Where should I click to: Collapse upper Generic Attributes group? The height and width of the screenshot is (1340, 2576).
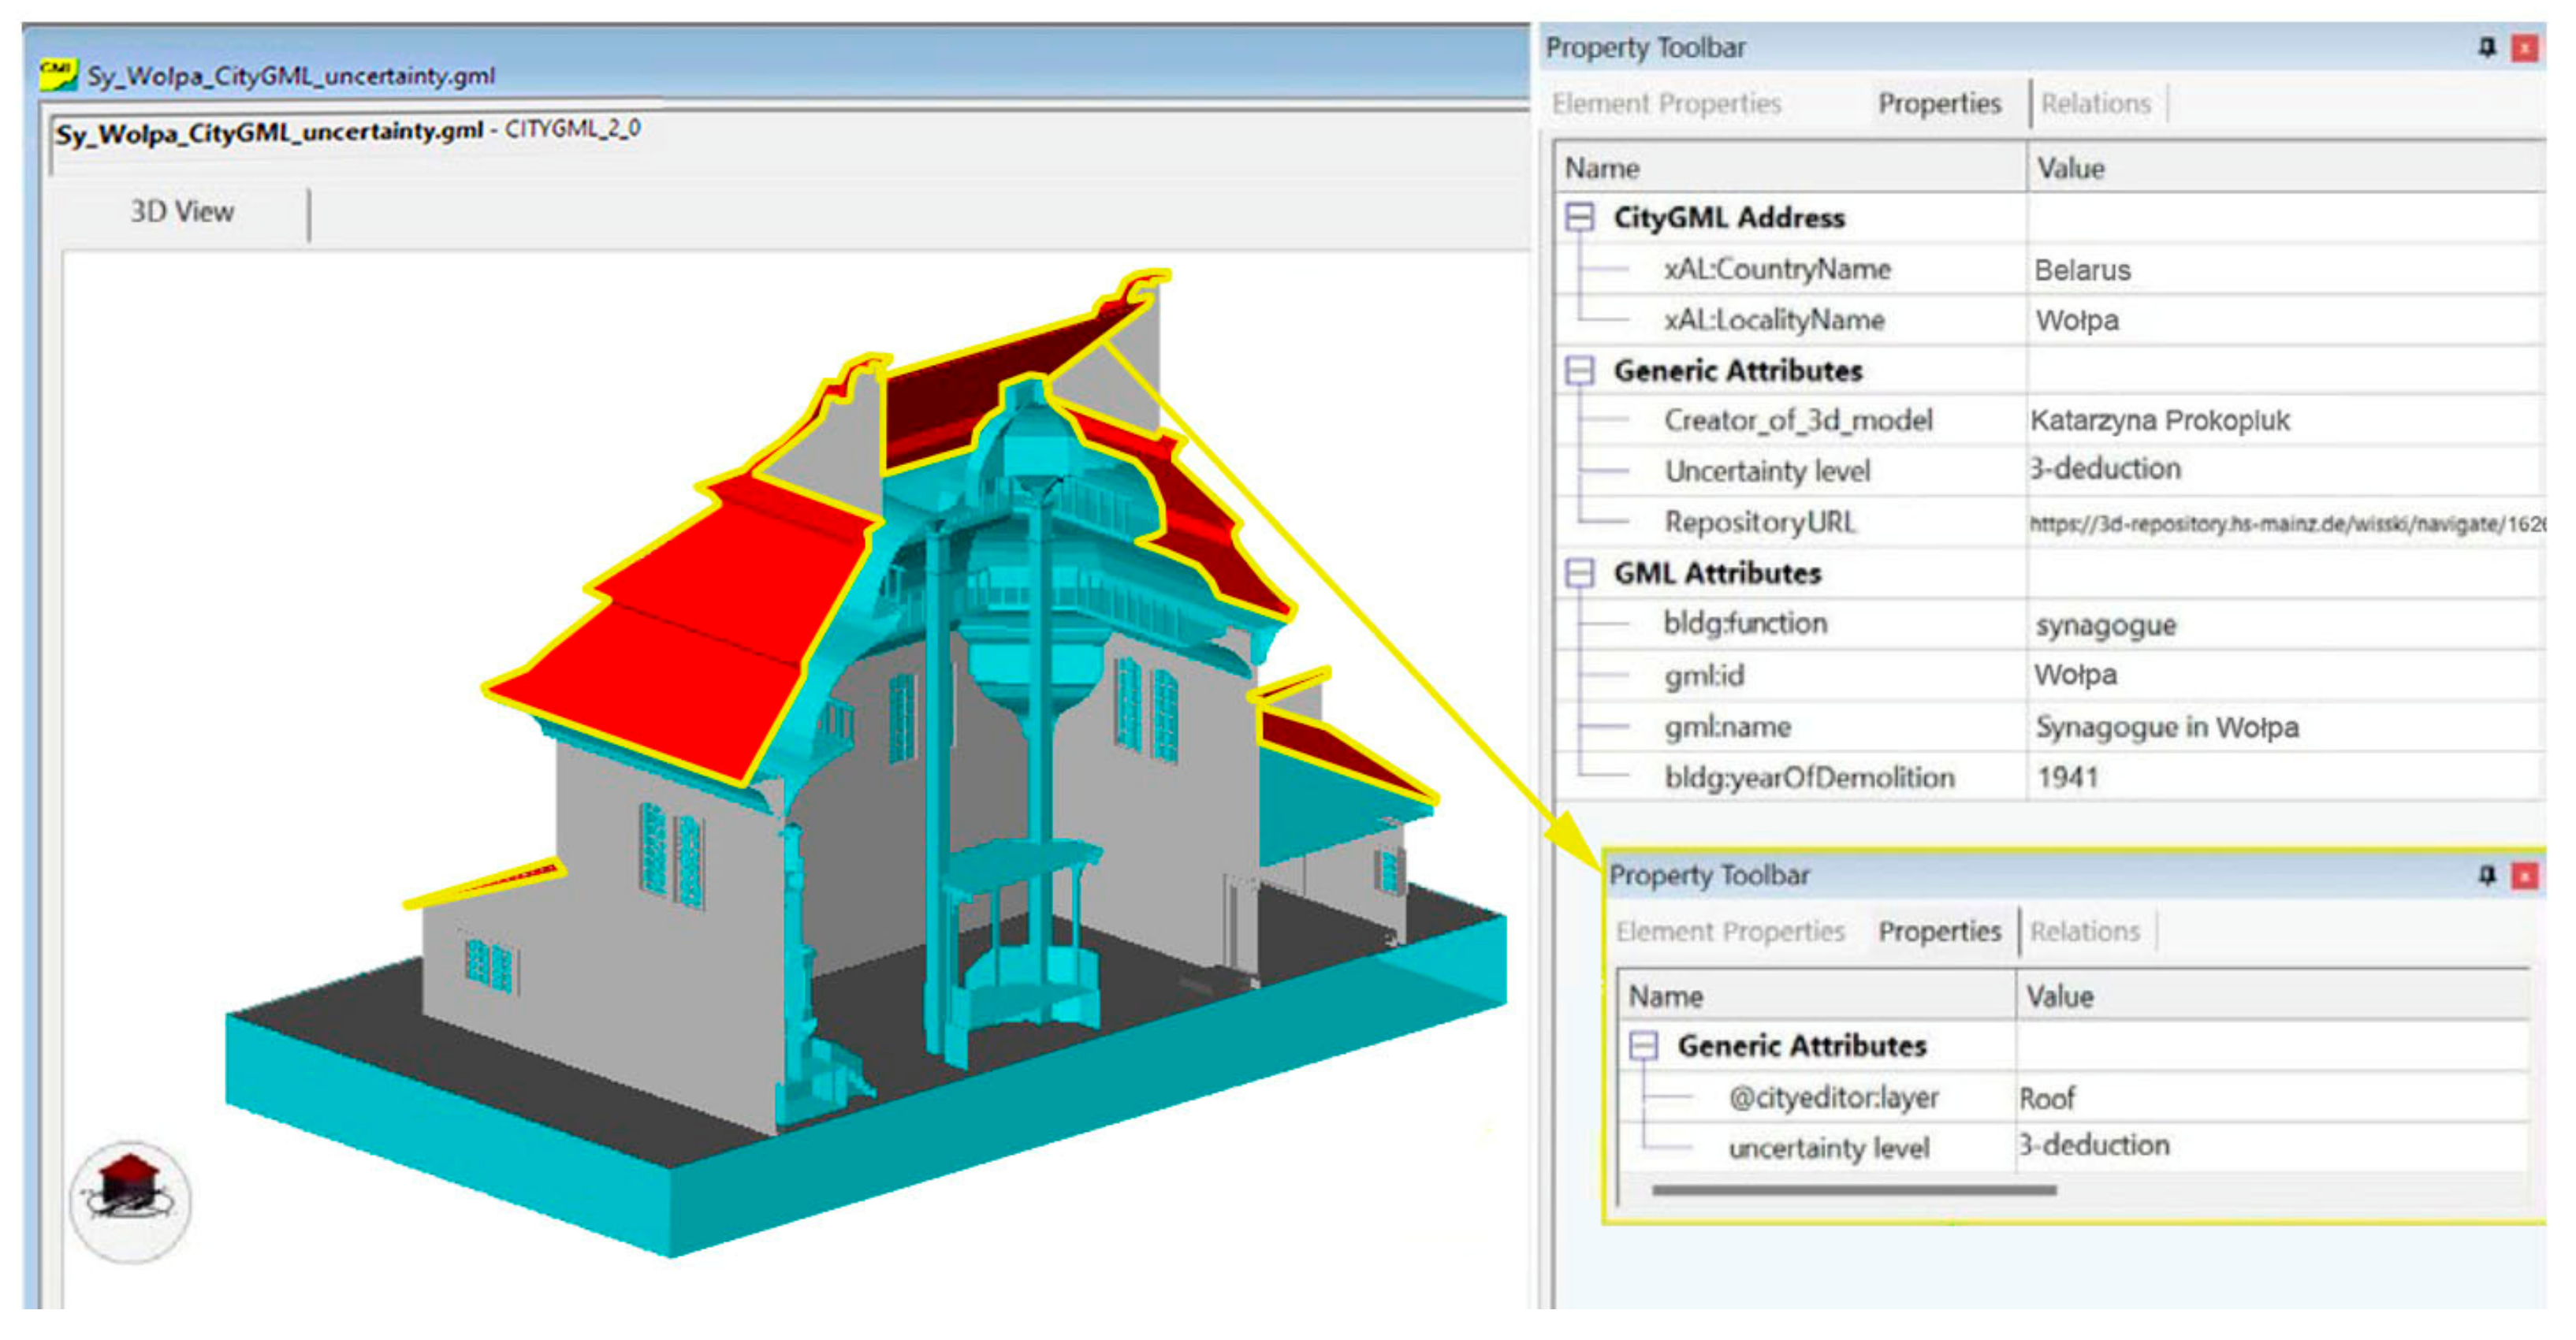pos(1579,370)
